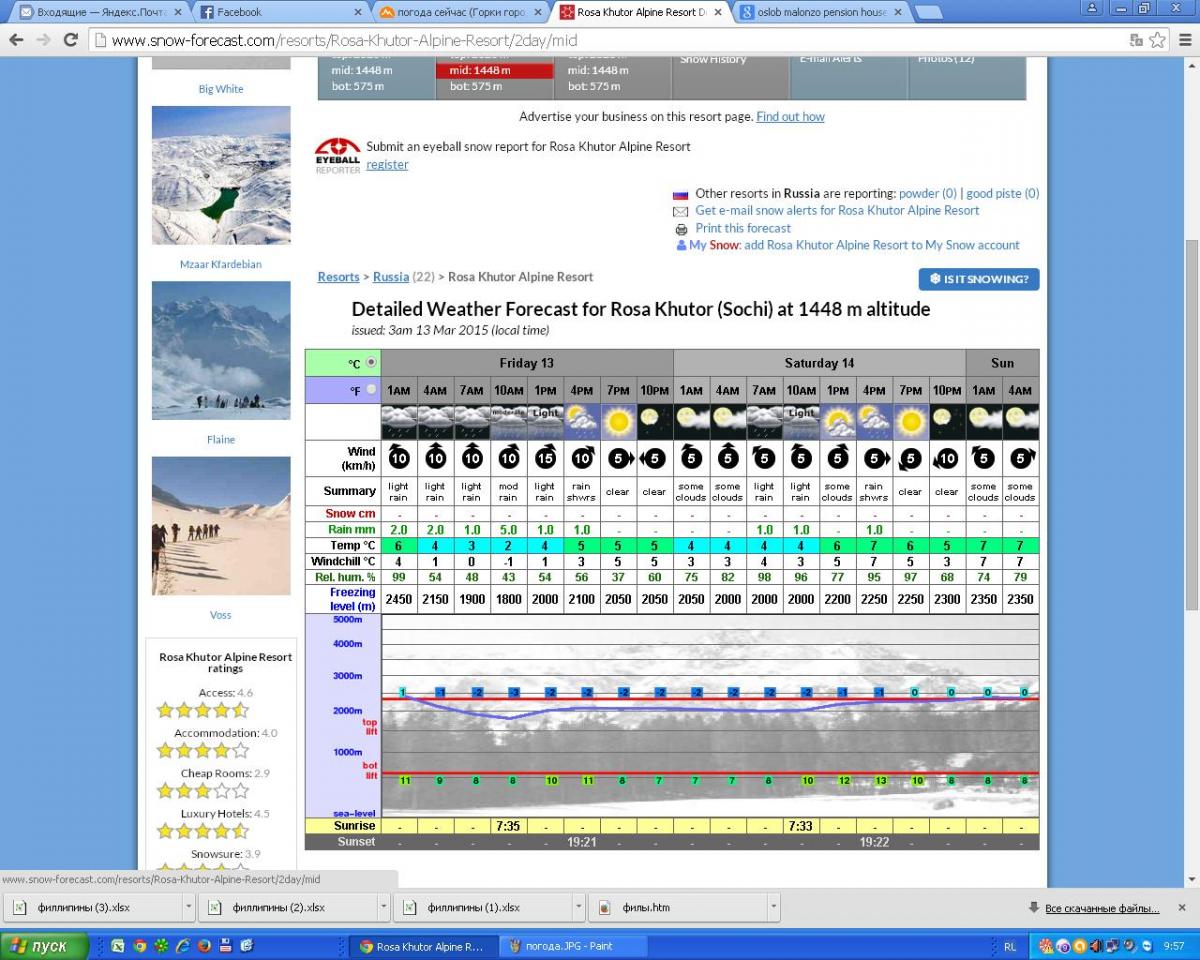This screenshot has height=960, width=1200.
Task: Click the Firefox icon in quick launch
Action: (x=204, y=946)
